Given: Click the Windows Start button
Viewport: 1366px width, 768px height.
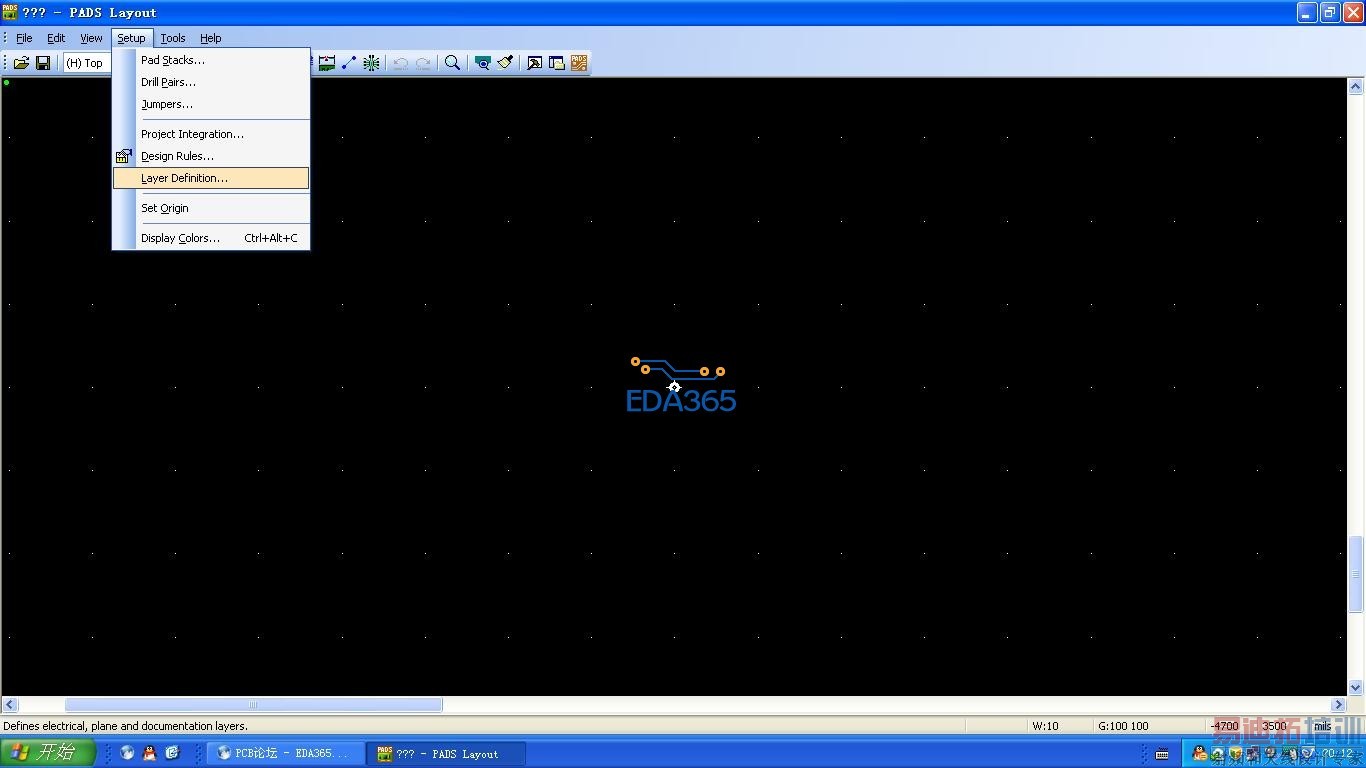Looking at the screenshot, I should (x=48, y=753).
